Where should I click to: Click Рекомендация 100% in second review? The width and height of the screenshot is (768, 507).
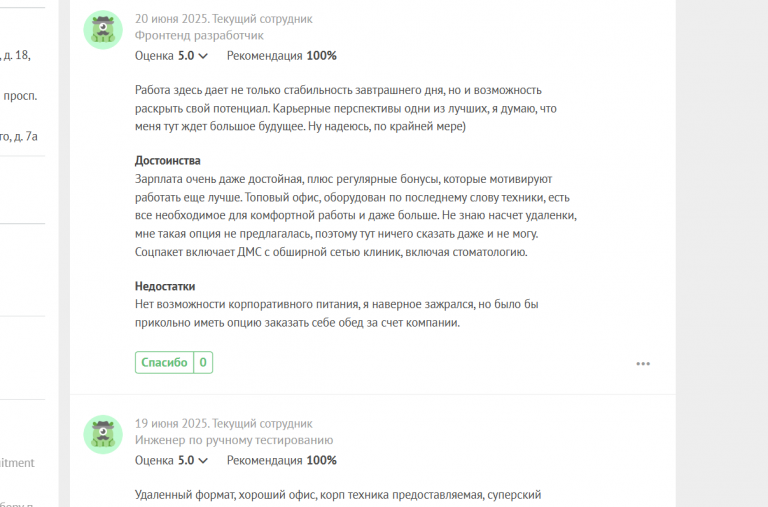[282, 460]
